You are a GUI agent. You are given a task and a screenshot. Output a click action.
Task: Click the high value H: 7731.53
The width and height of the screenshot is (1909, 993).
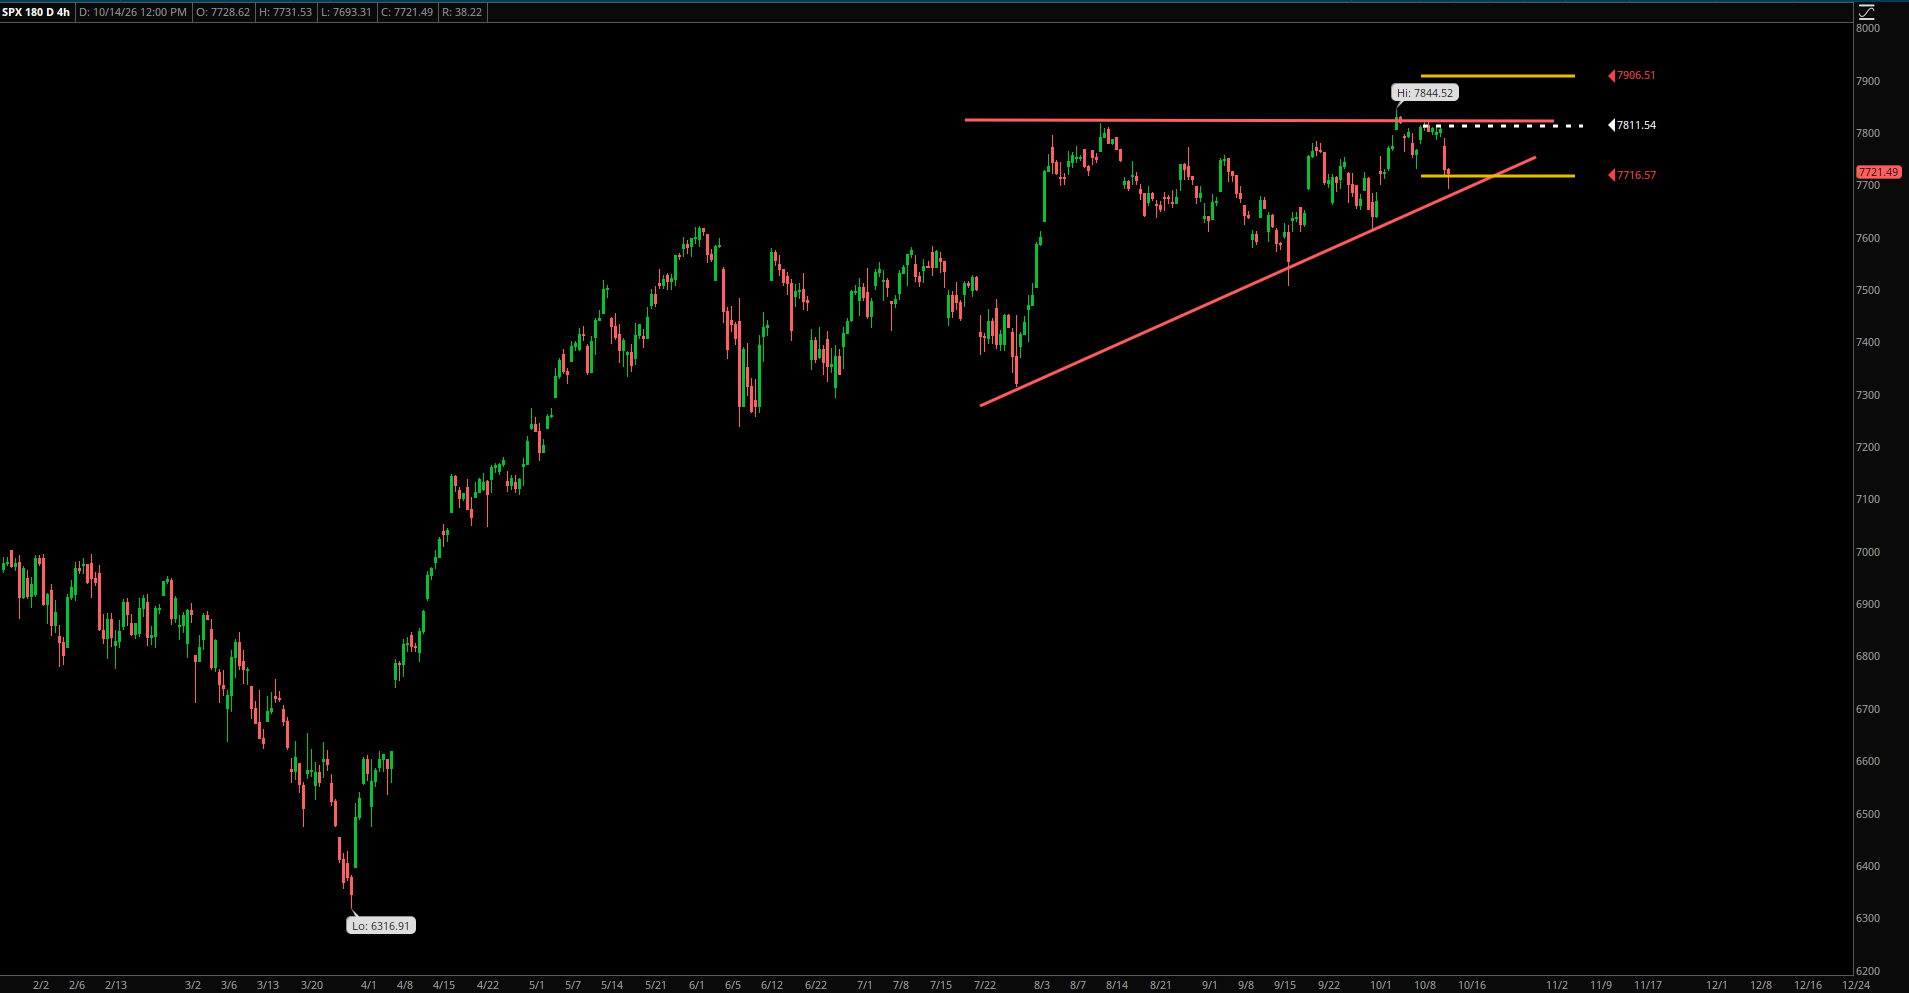pyautogui.click(x=285, y=12)
